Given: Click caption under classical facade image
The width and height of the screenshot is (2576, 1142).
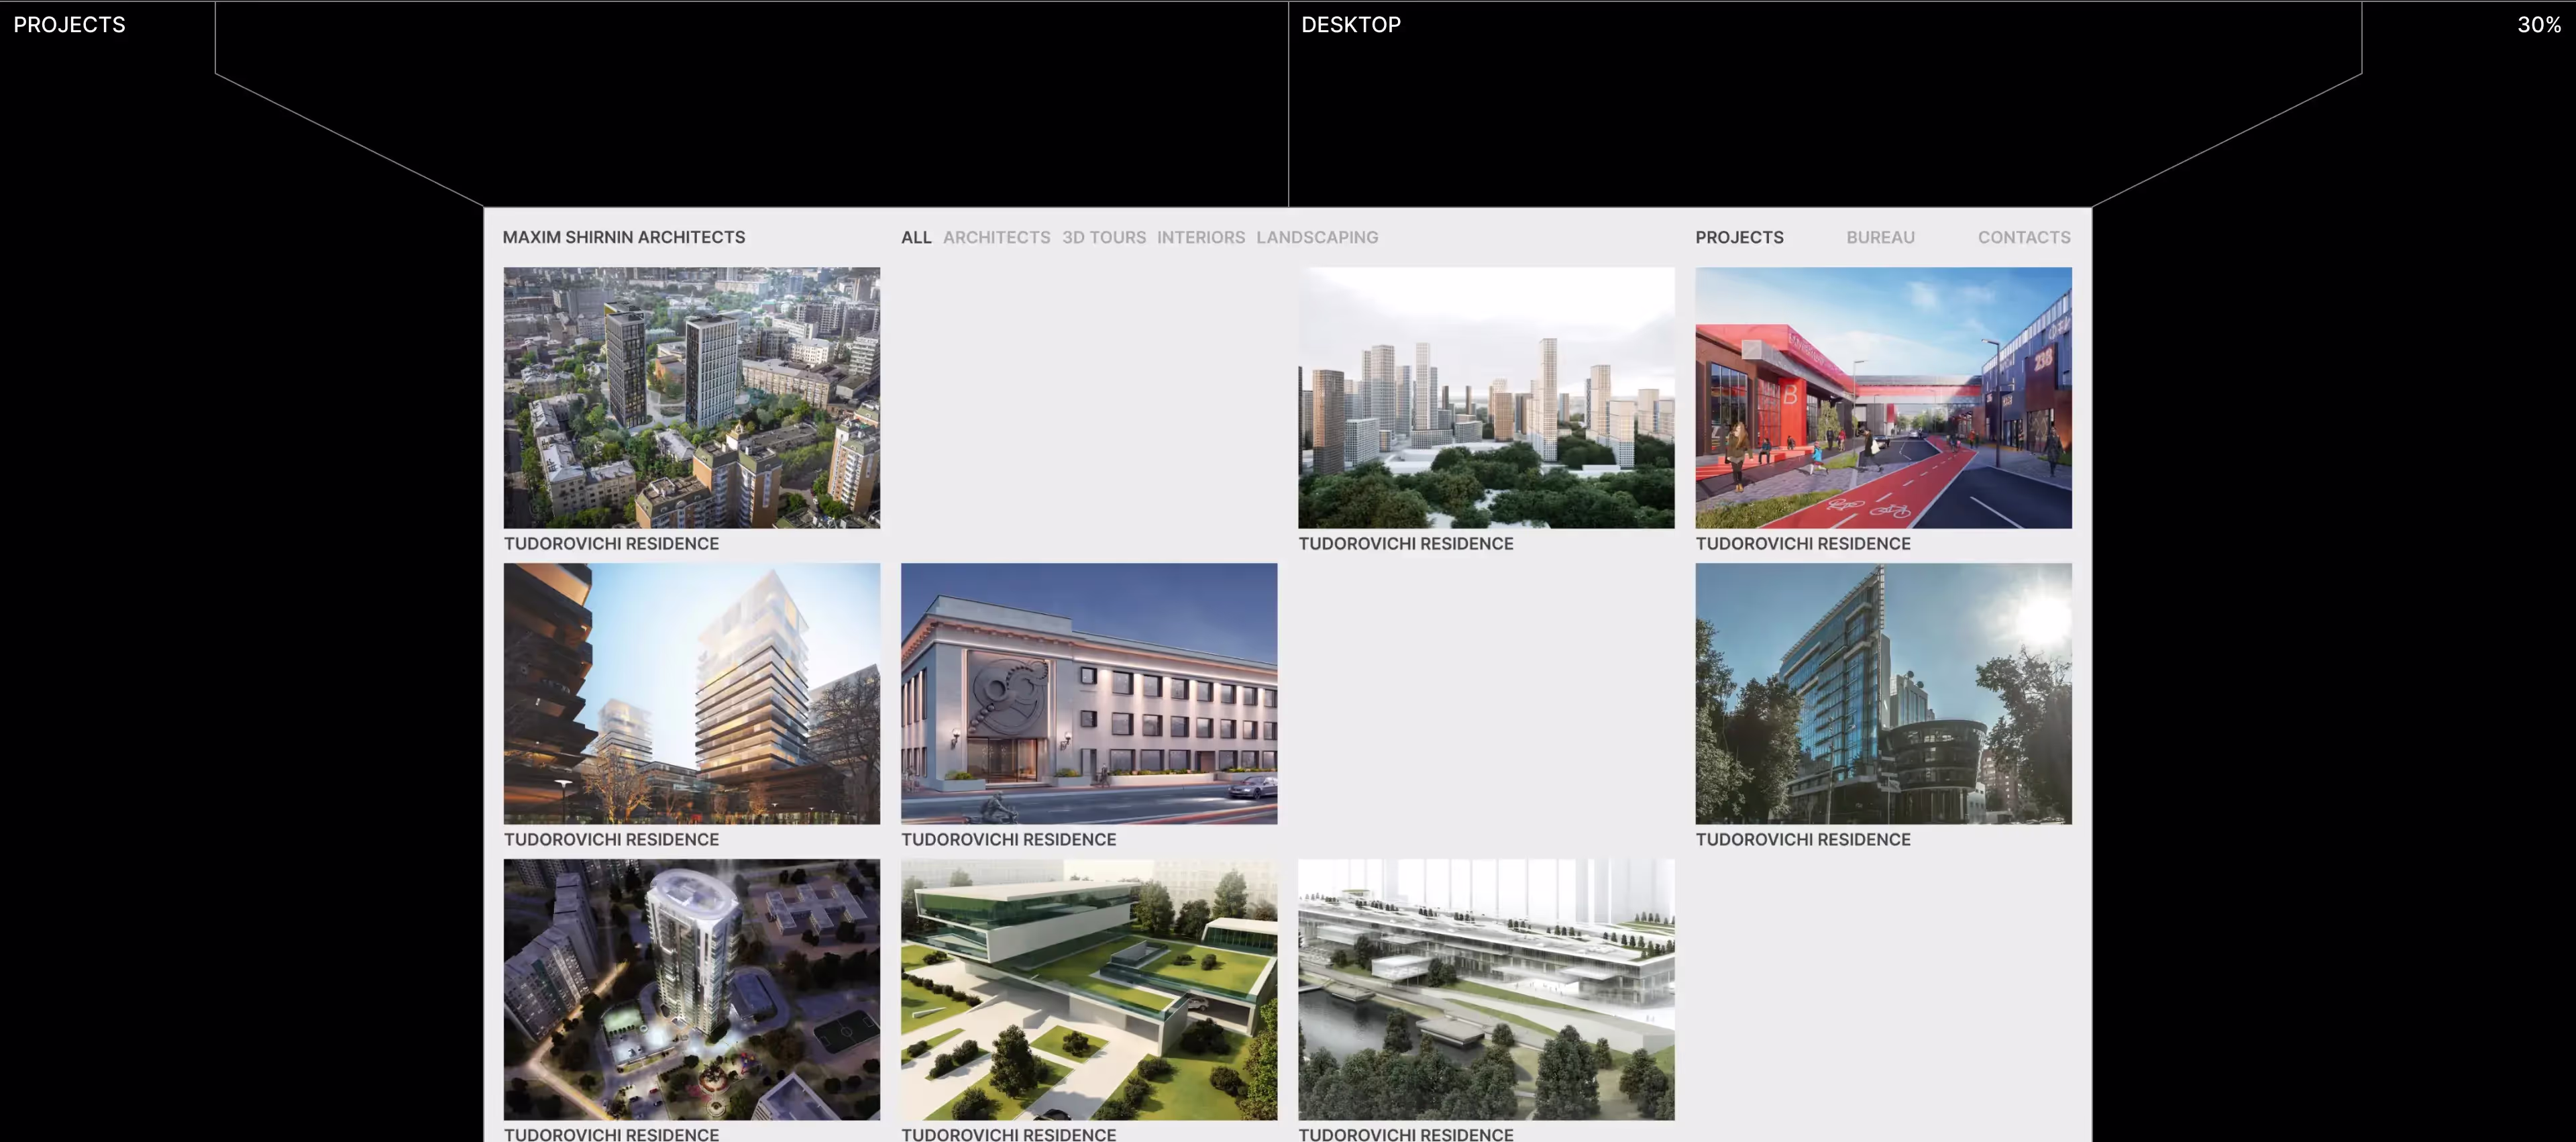Looking at the screenshot, I should (1008, 839).
